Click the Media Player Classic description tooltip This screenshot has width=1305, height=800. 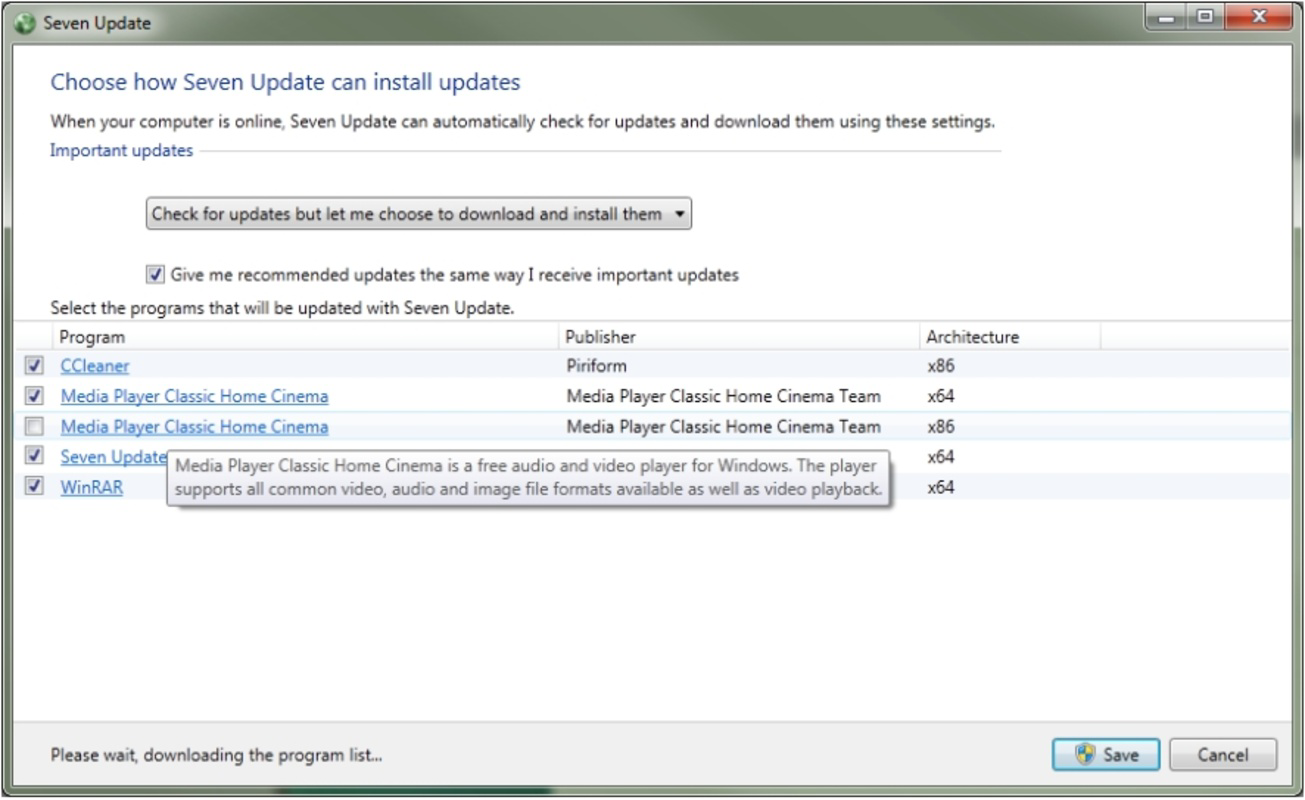[x=528, y=478]
